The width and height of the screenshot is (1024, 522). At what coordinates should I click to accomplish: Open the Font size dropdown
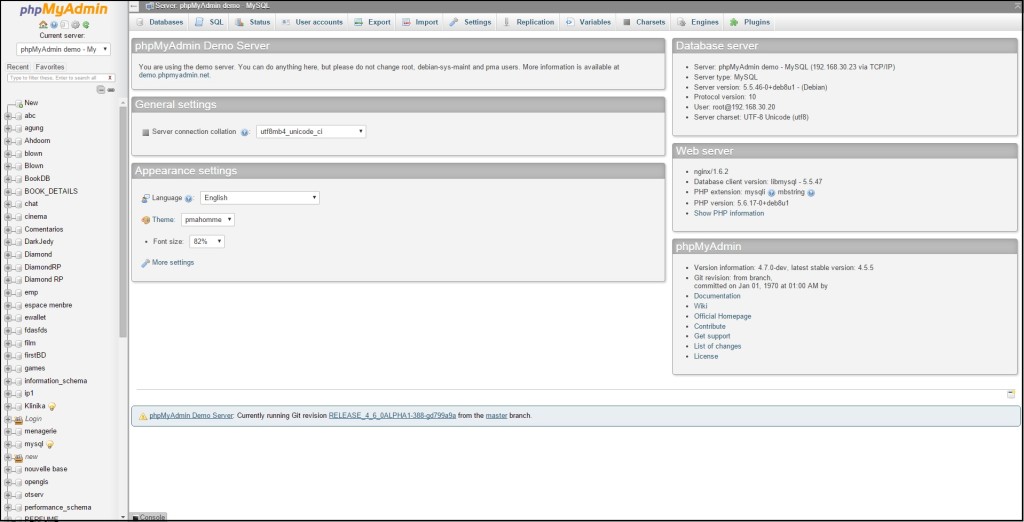(206, 242)
